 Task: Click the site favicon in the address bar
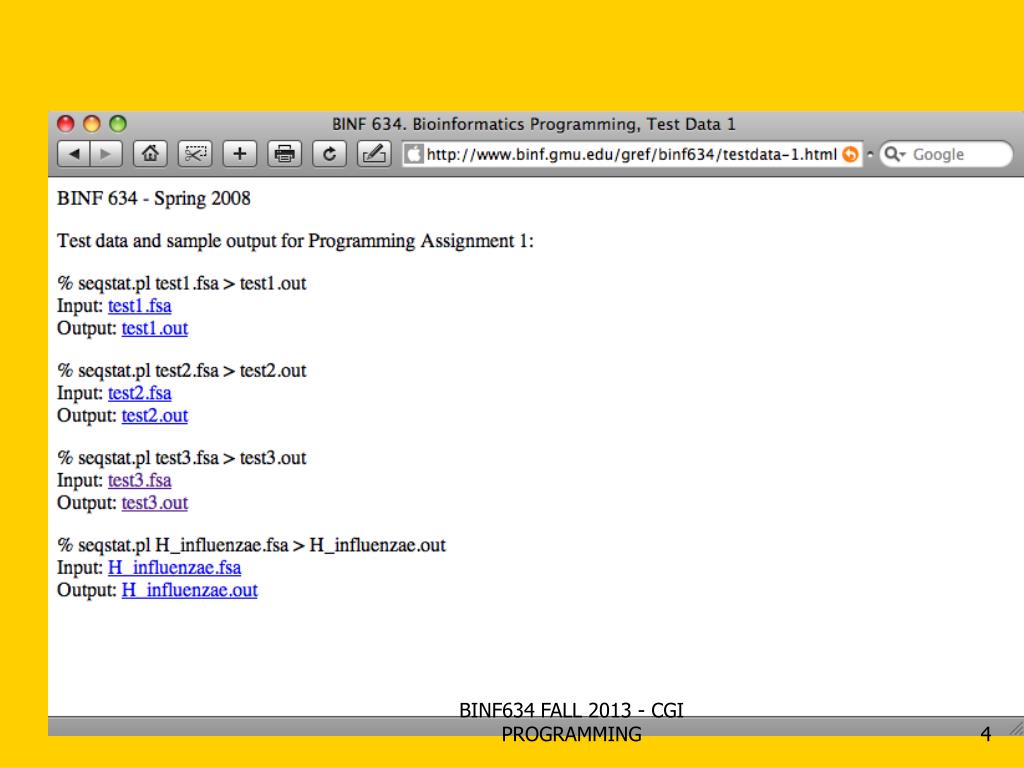tap(413, 154)
